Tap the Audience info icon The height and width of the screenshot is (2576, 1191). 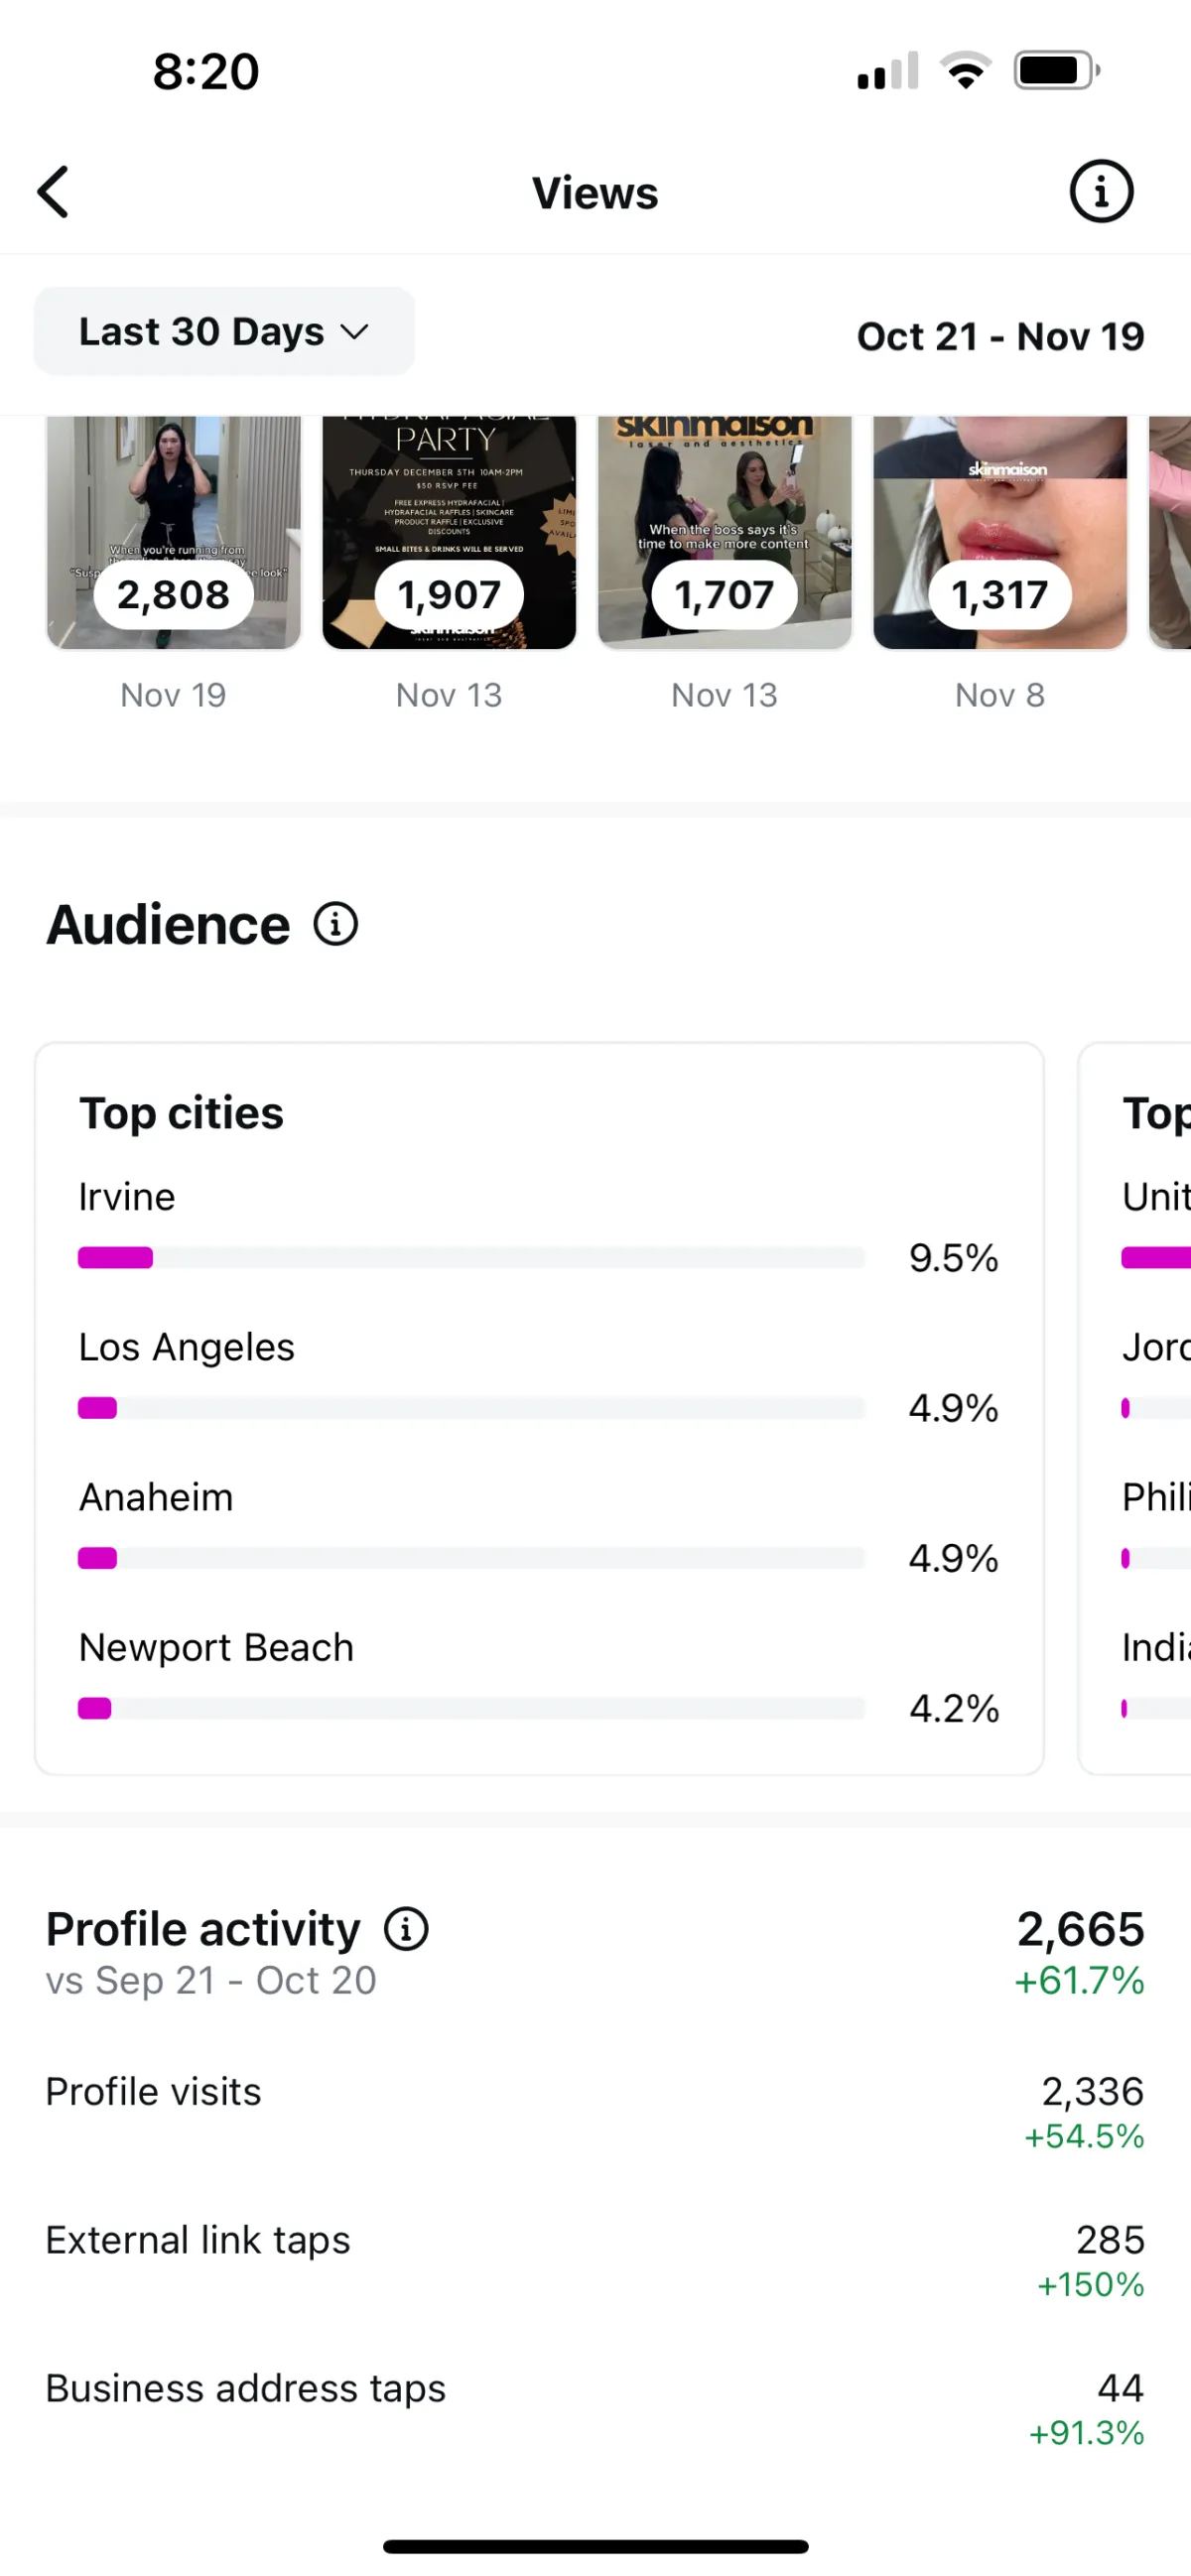coord(336,924)
